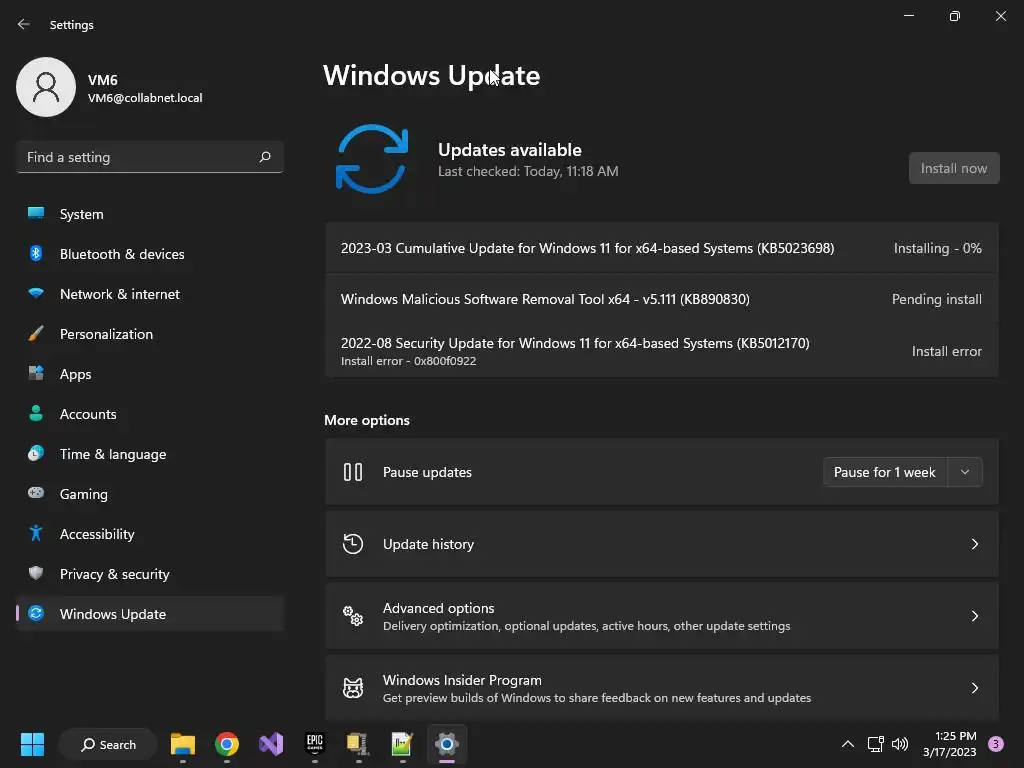The height and width of the screenshot is (768, 1024).
Task: Open Bluetooth & devices settings
Action: [x=150, y=254]
